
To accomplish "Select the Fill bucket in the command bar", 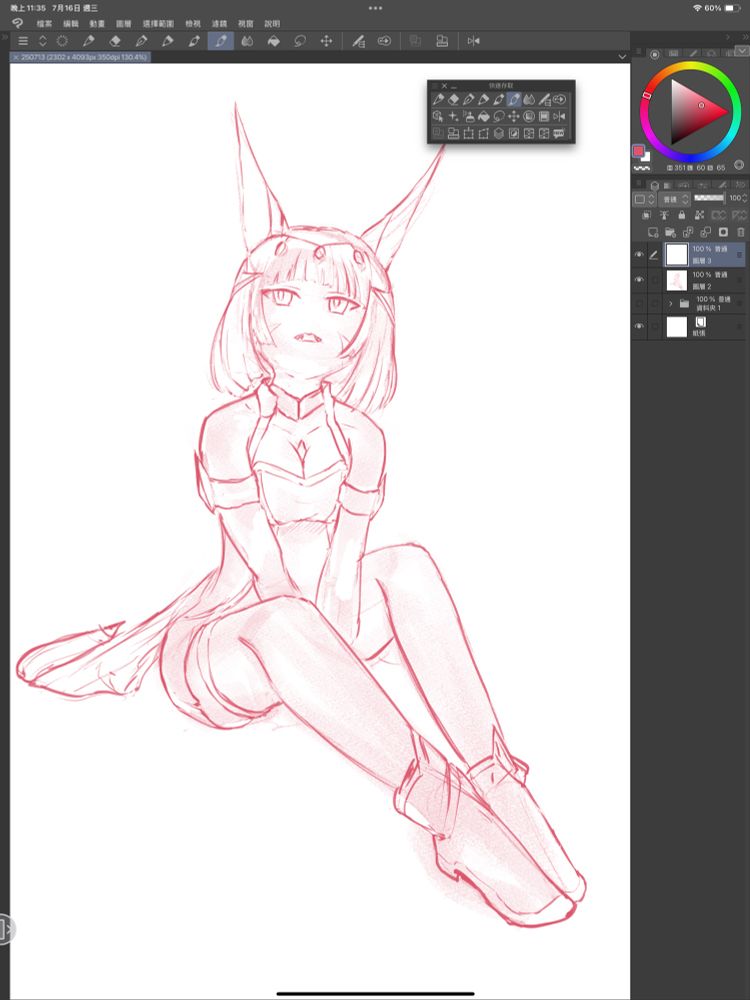I will tap(274, 41).
